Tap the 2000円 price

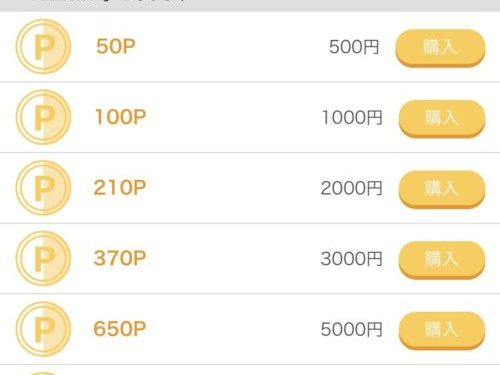tap(351, 188)
